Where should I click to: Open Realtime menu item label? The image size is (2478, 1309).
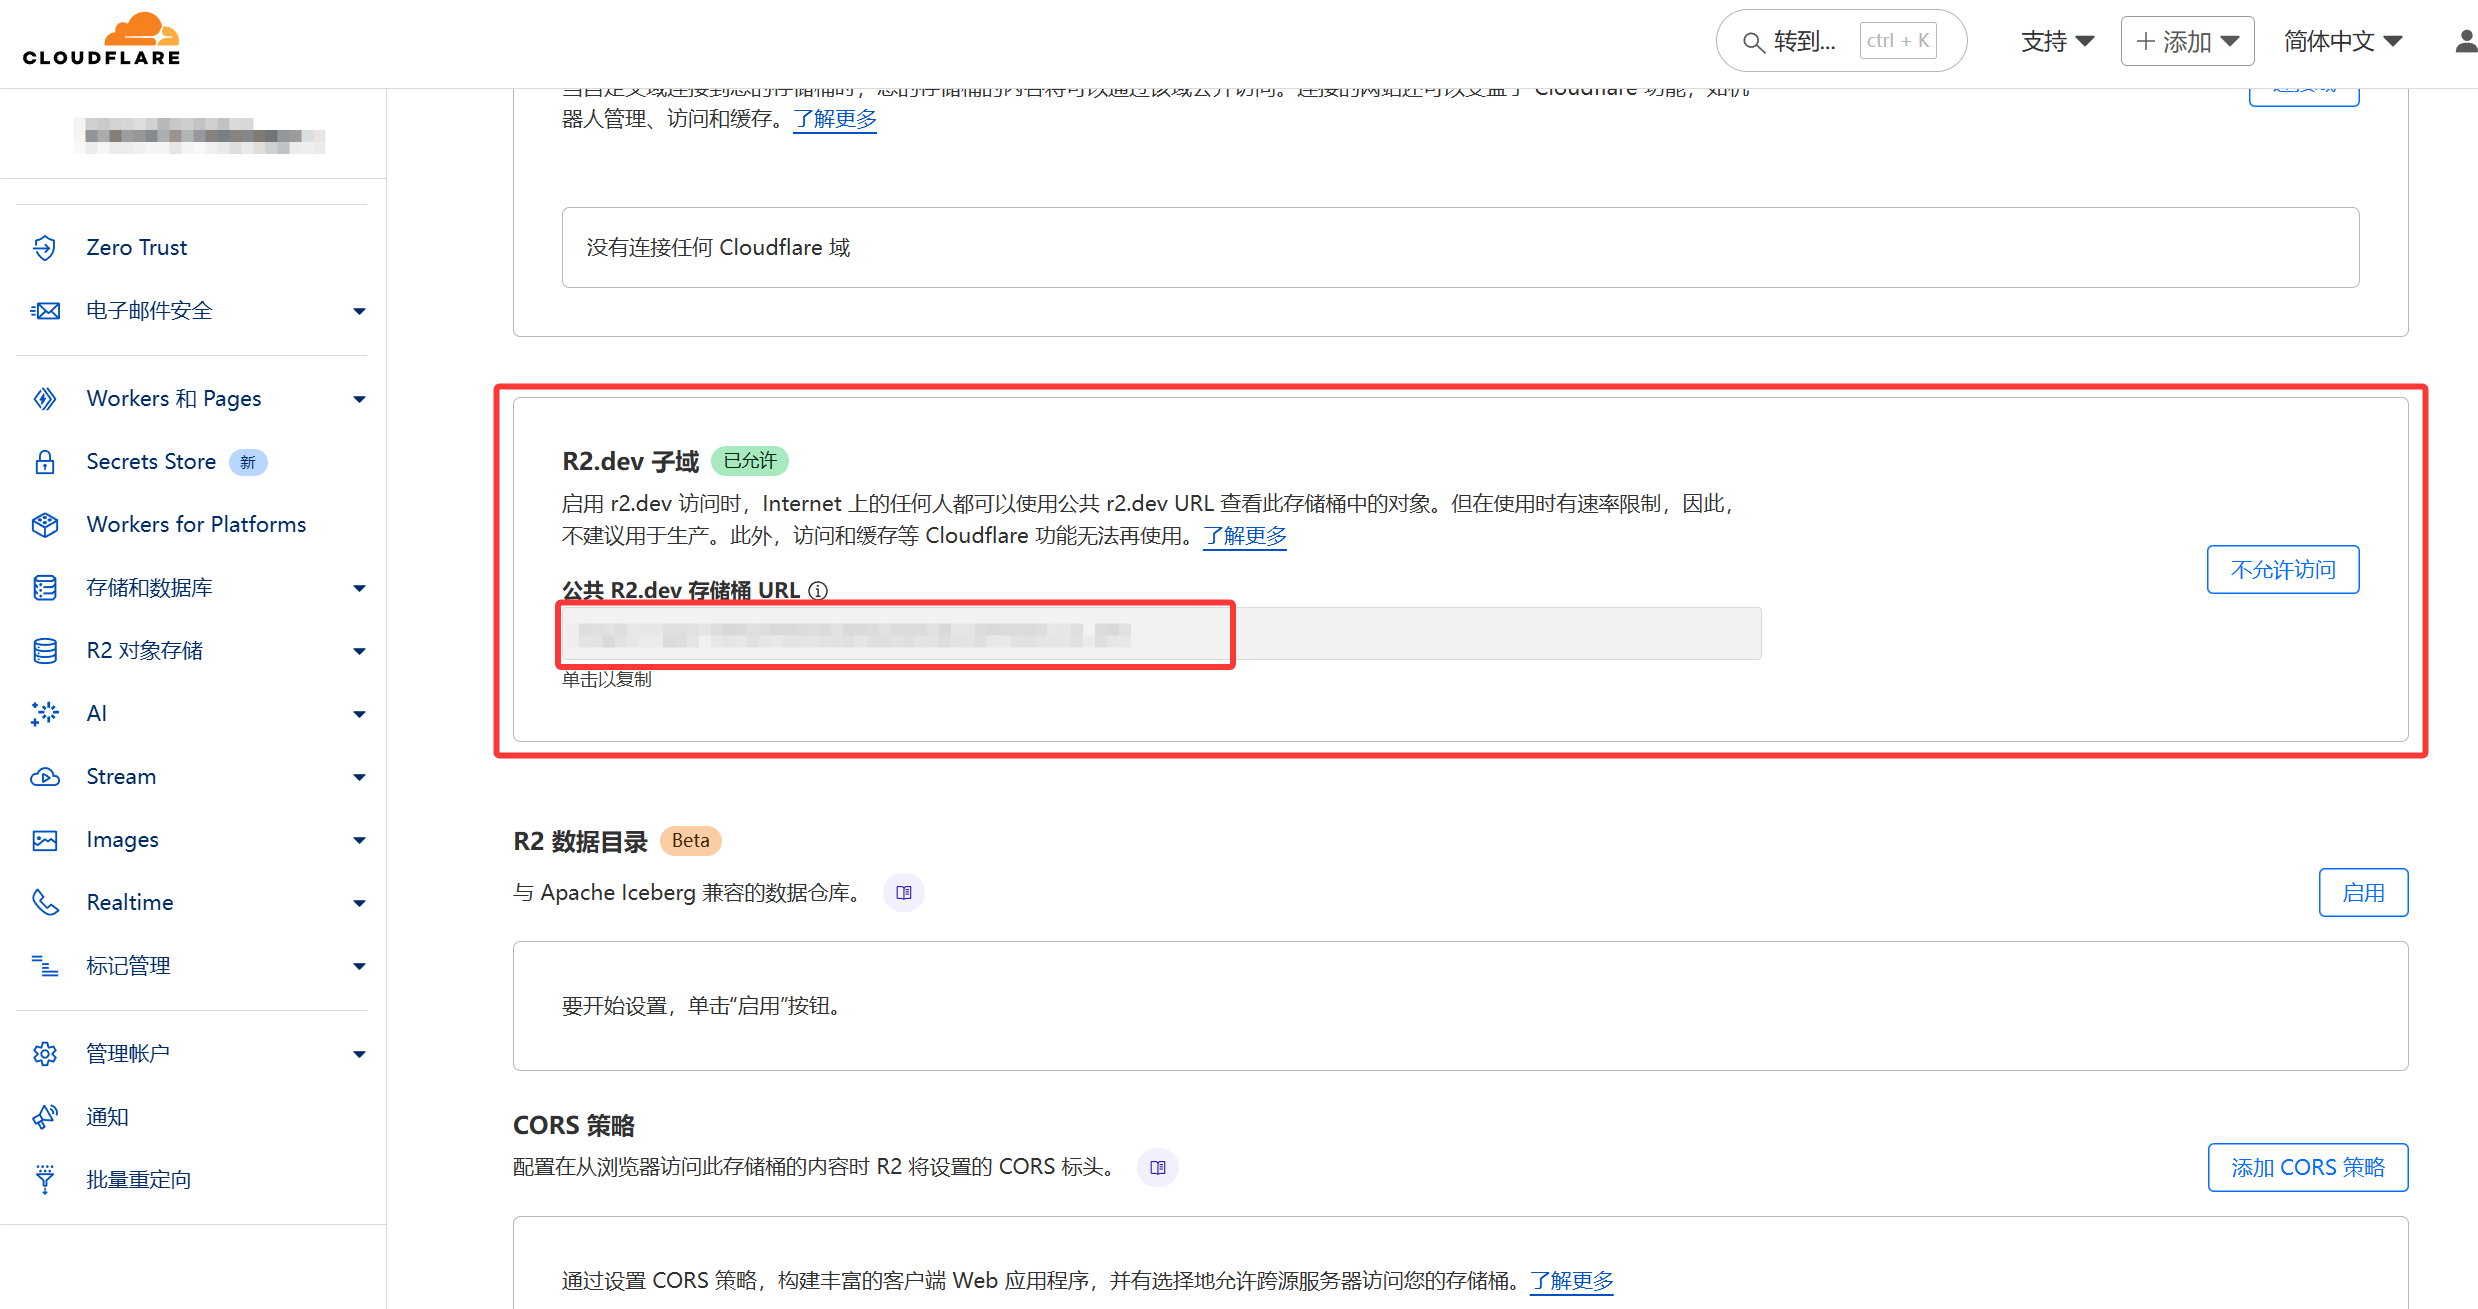(130, 902)
